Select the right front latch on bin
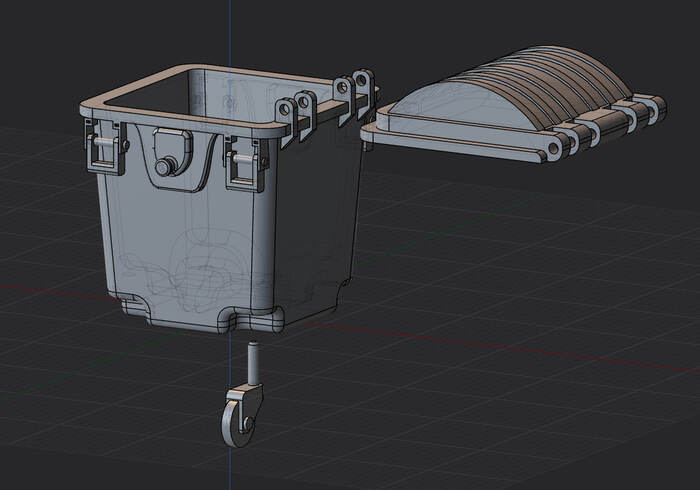The width and height of the screenshot is (700, 490). (x=243, y=160)
